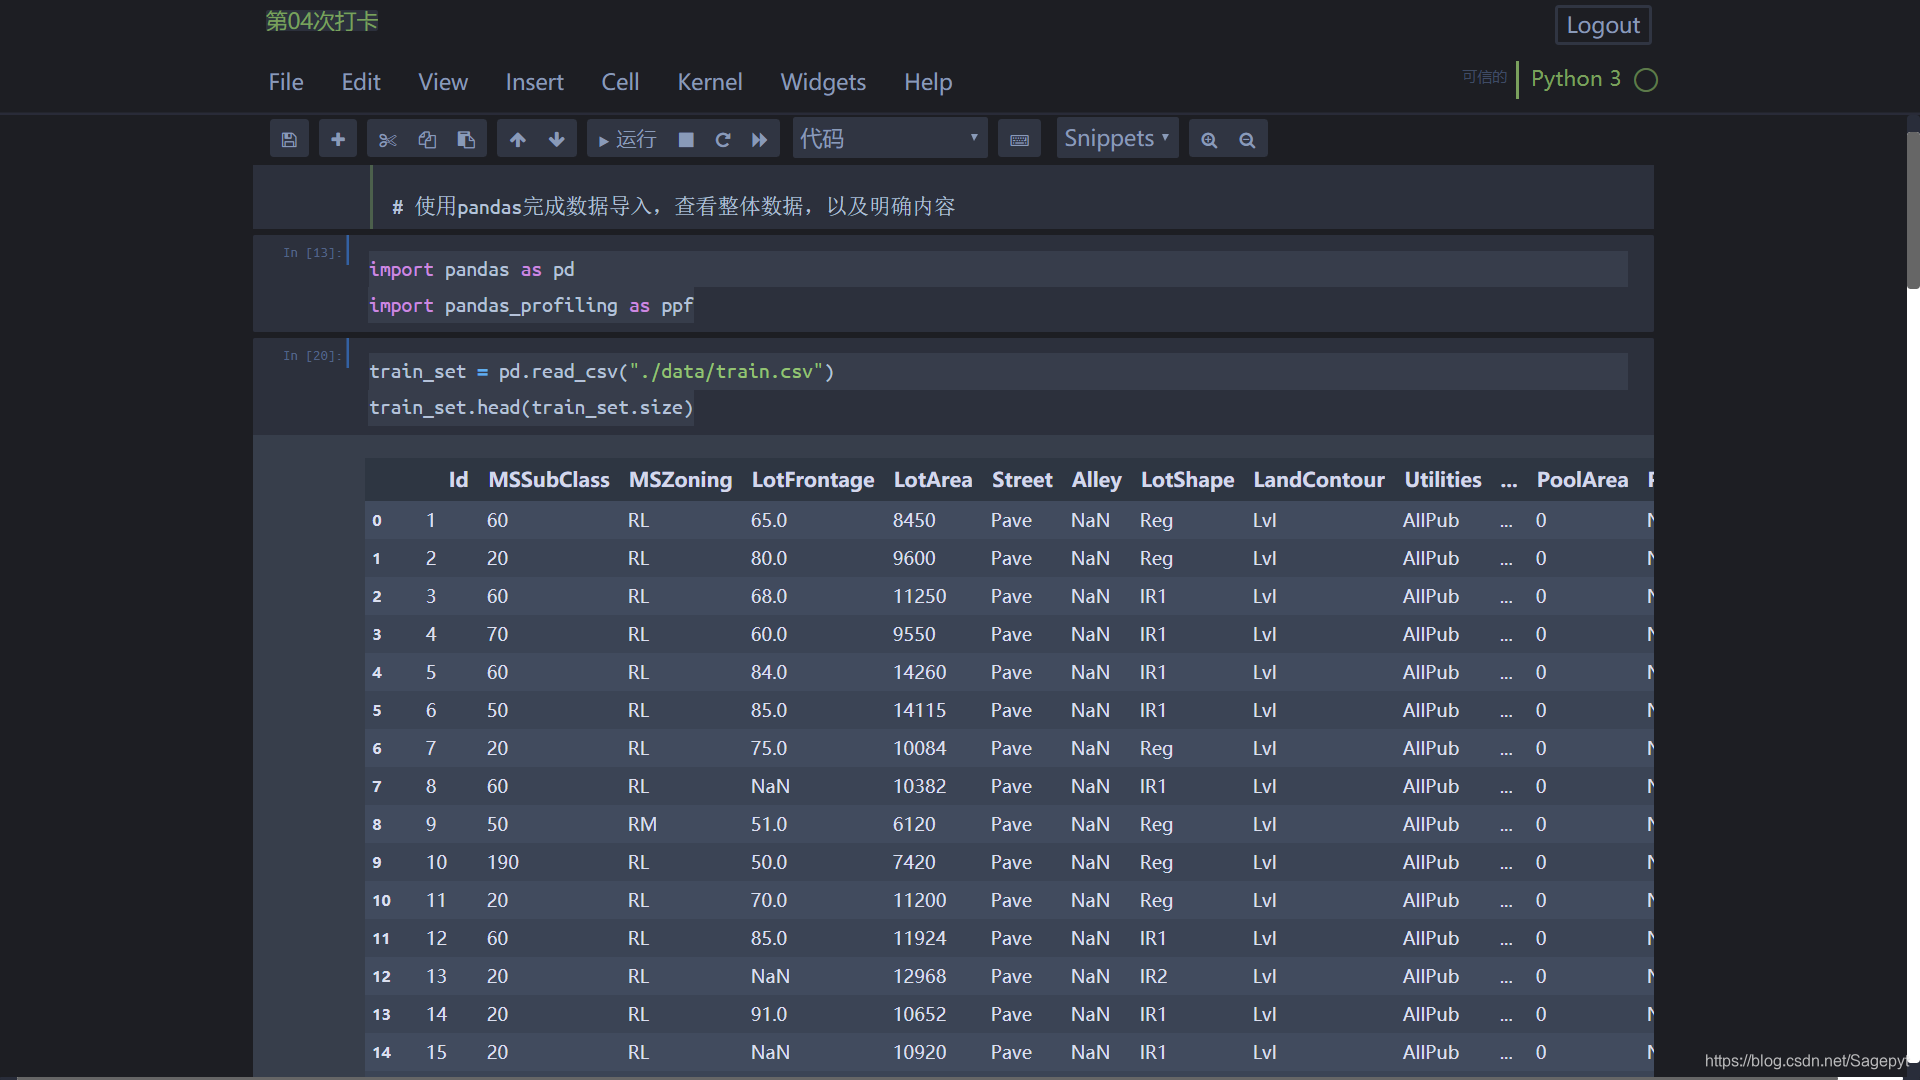
Task: Click the In [20] cell prompt
Action: pos(311,356)
